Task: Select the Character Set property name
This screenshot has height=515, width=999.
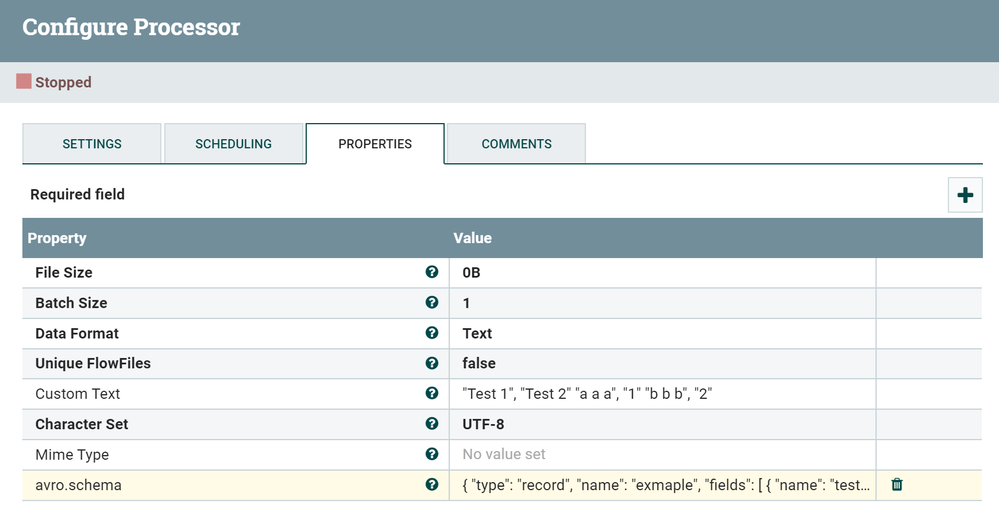Action: tap(82, 424)
